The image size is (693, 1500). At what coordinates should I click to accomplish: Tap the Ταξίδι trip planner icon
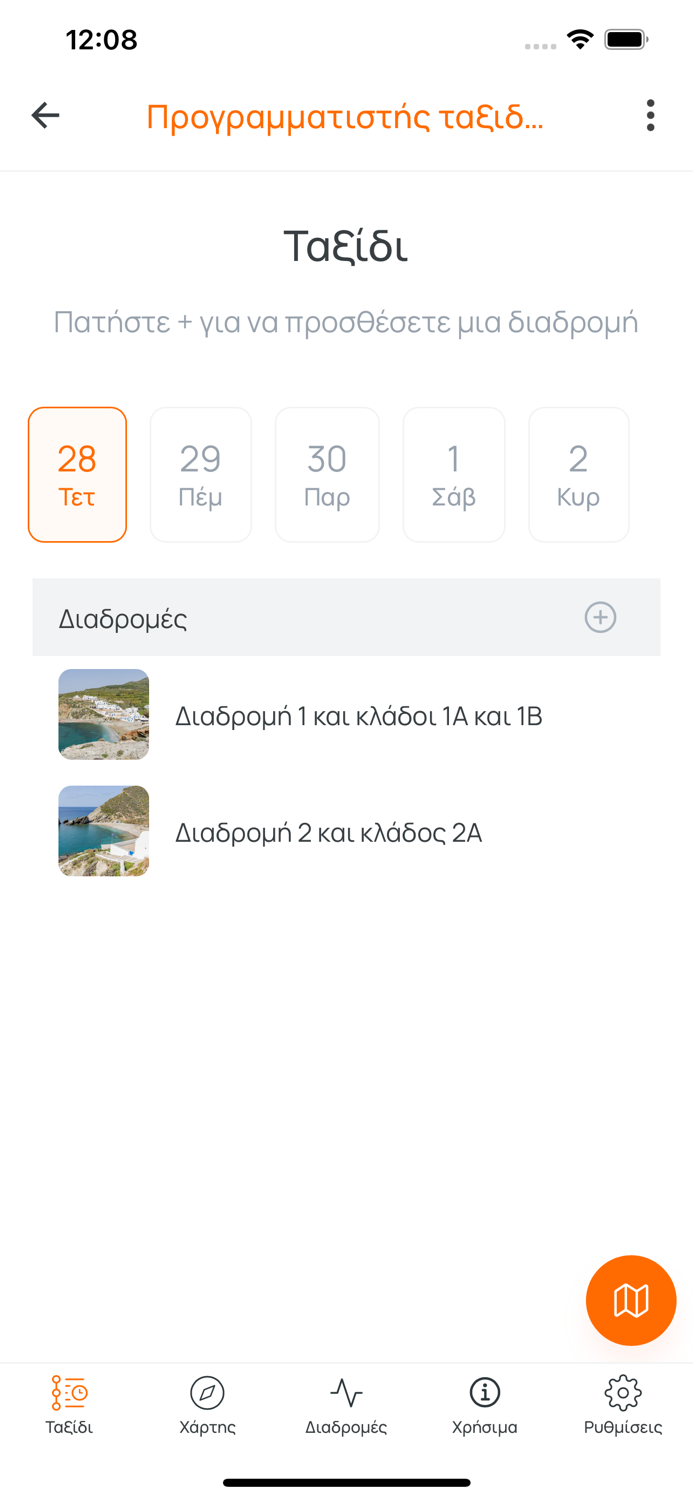[69, 1393]
